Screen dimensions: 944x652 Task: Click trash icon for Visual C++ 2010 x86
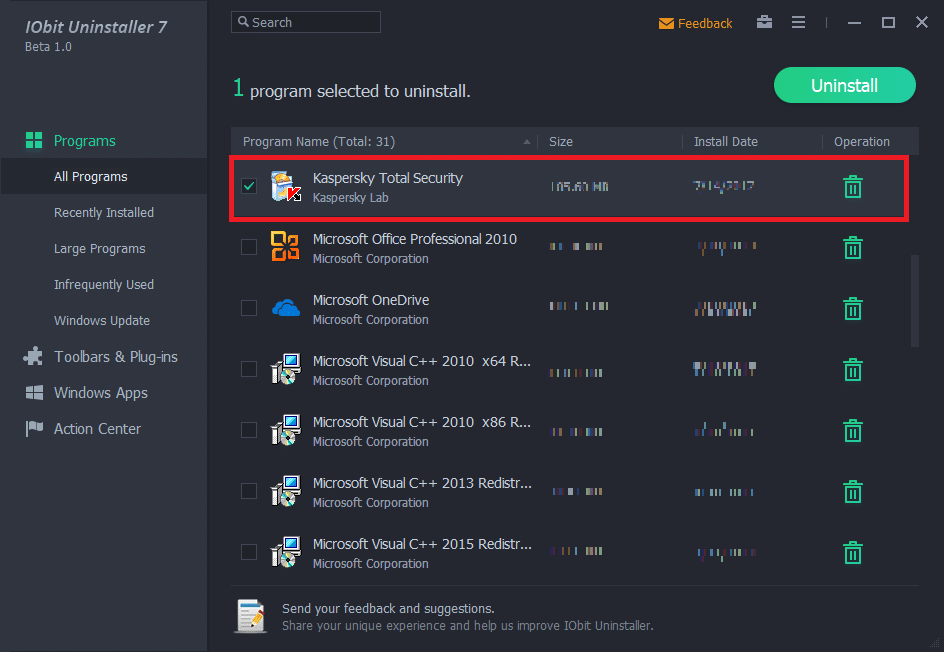(x=852, y=430)
